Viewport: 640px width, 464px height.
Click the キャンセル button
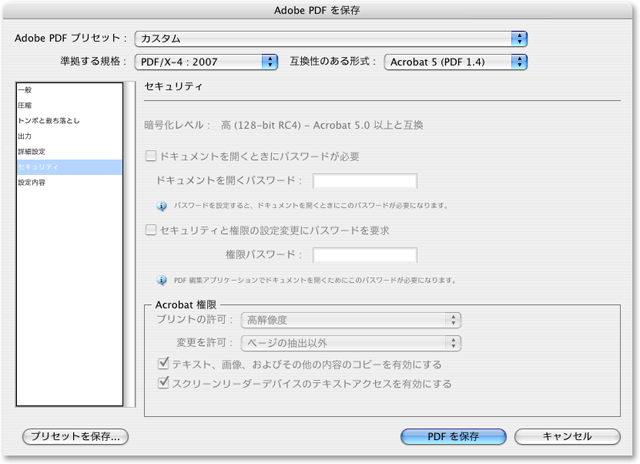pos(567,437)
